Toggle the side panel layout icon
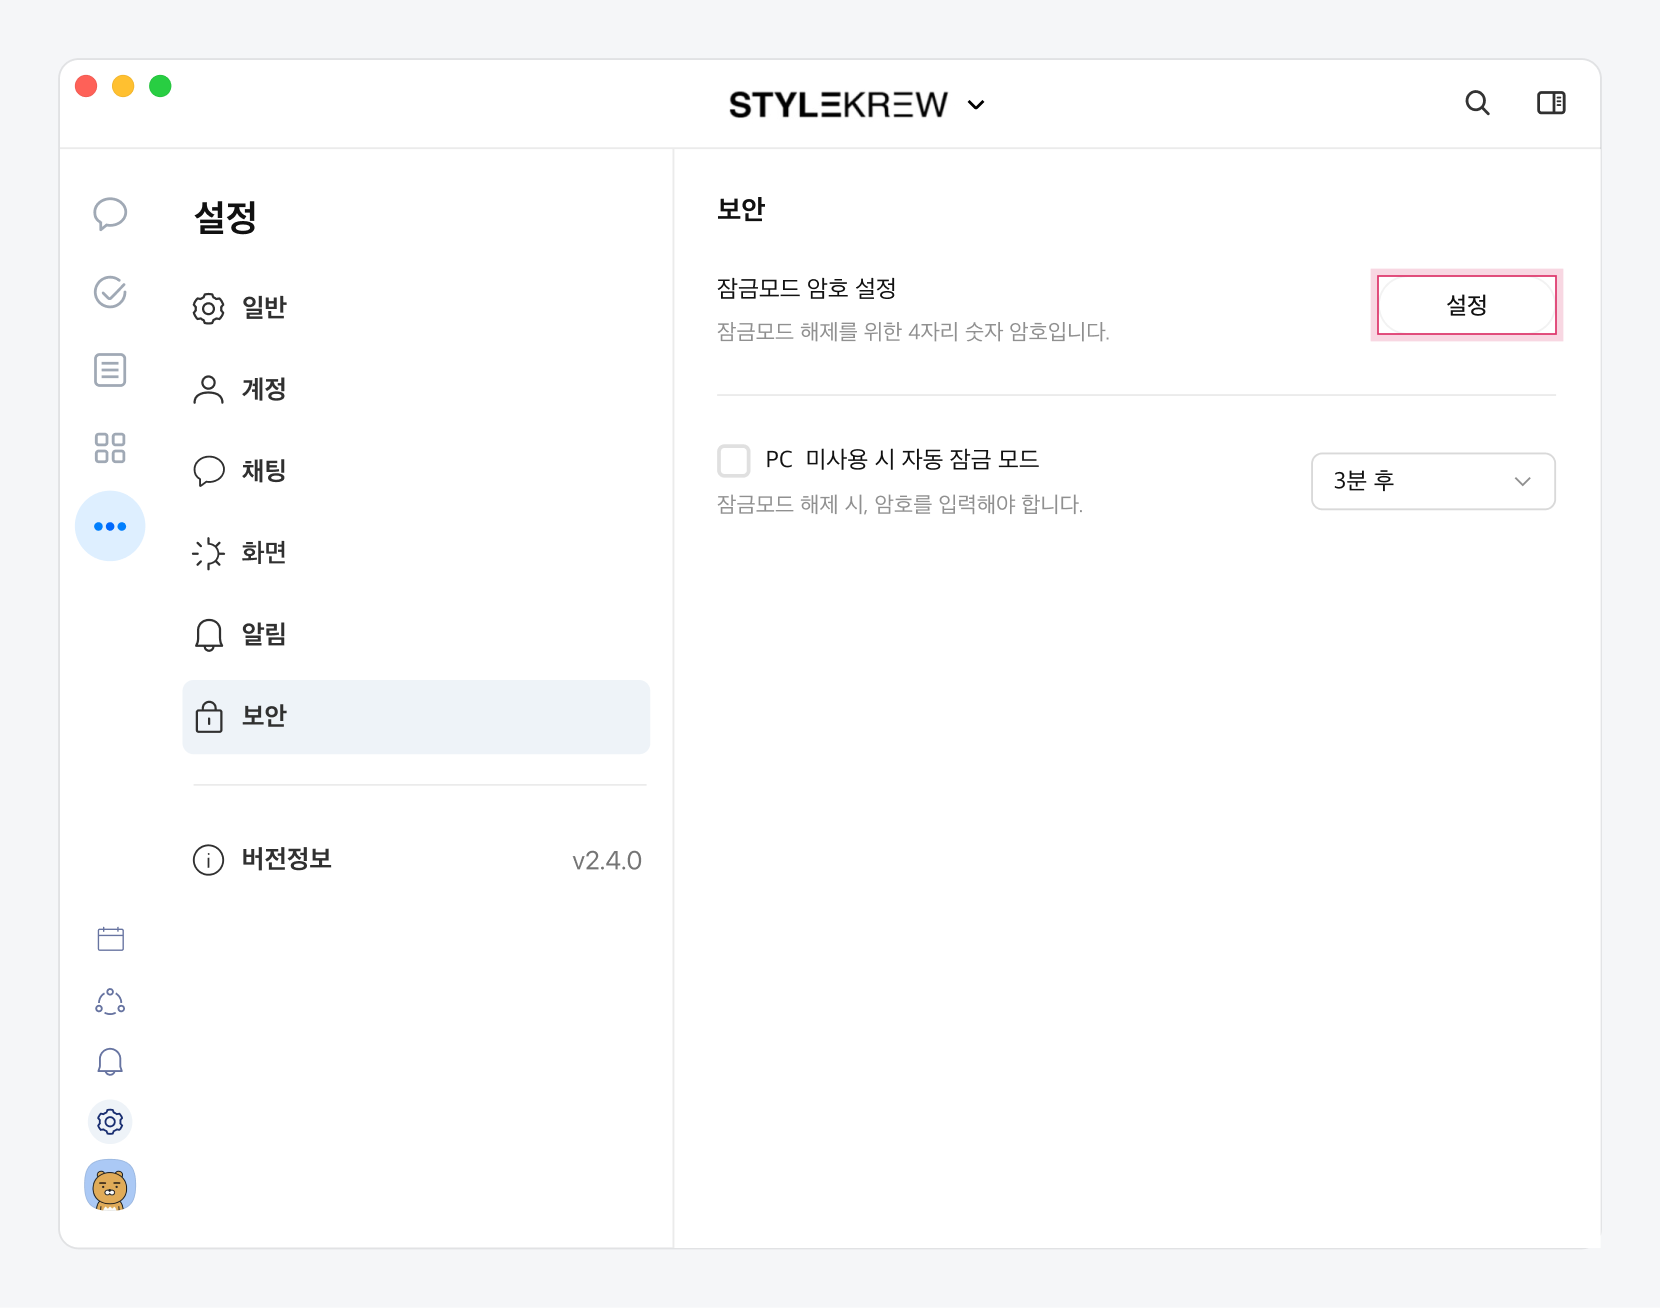 click(x=1551, y=103)
